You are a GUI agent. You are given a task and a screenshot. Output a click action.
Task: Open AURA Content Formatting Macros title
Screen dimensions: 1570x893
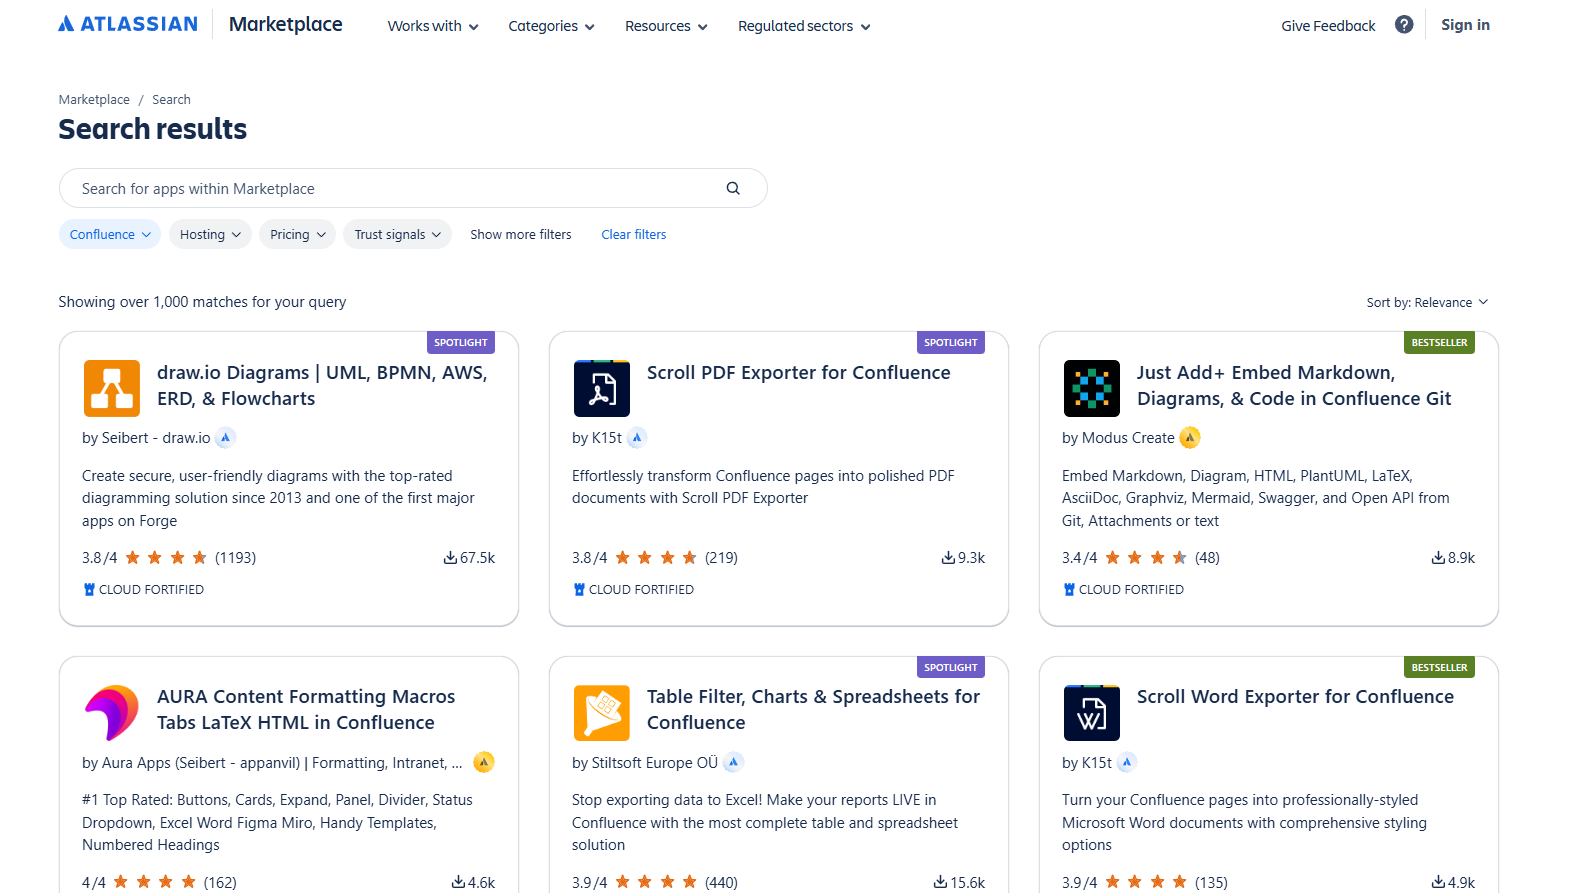[306, 709]
